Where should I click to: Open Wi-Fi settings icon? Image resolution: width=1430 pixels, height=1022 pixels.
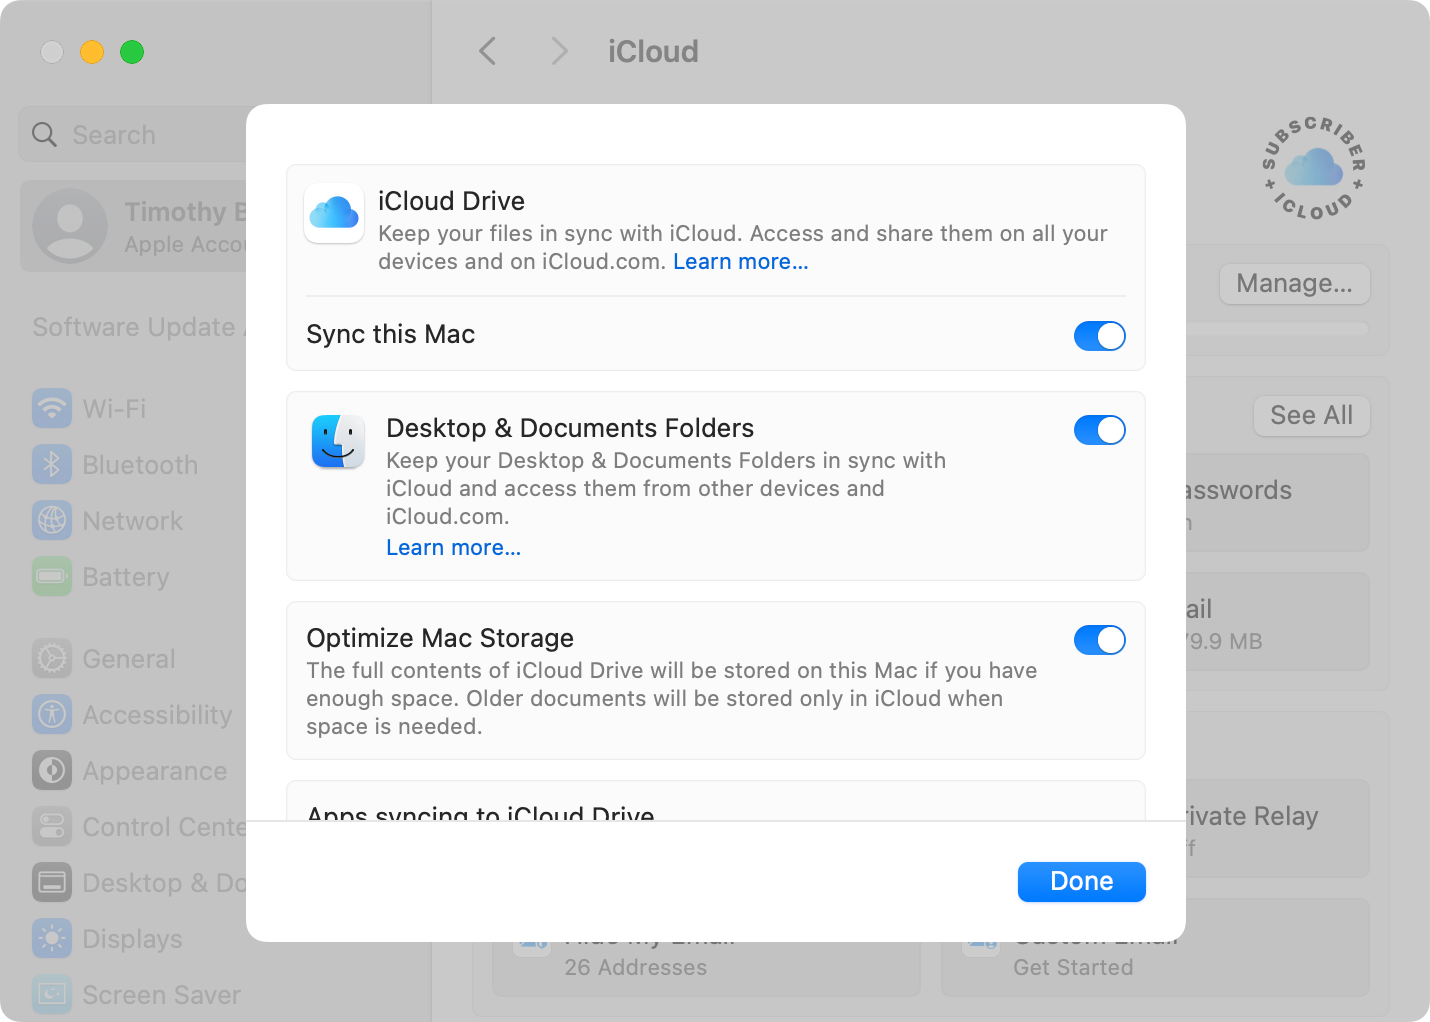52,408
